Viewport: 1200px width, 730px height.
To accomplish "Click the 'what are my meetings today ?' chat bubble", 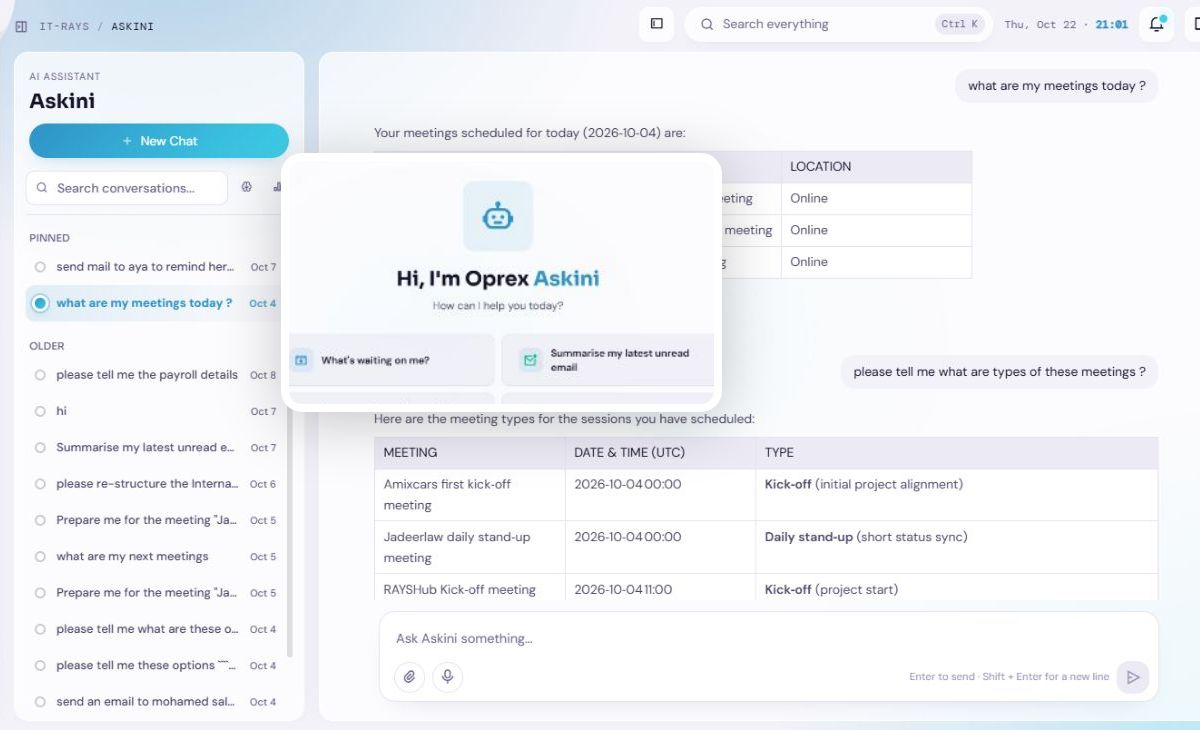I will click(x=1057, y=86).
